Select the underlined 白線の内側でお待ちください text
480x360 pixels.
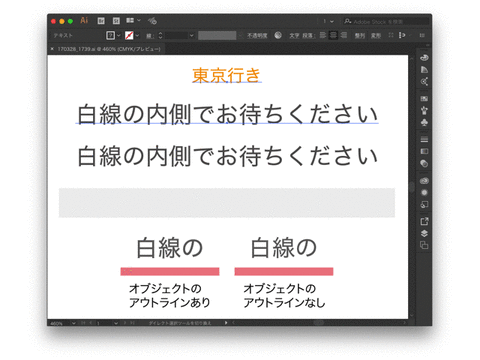pos(227,114)
